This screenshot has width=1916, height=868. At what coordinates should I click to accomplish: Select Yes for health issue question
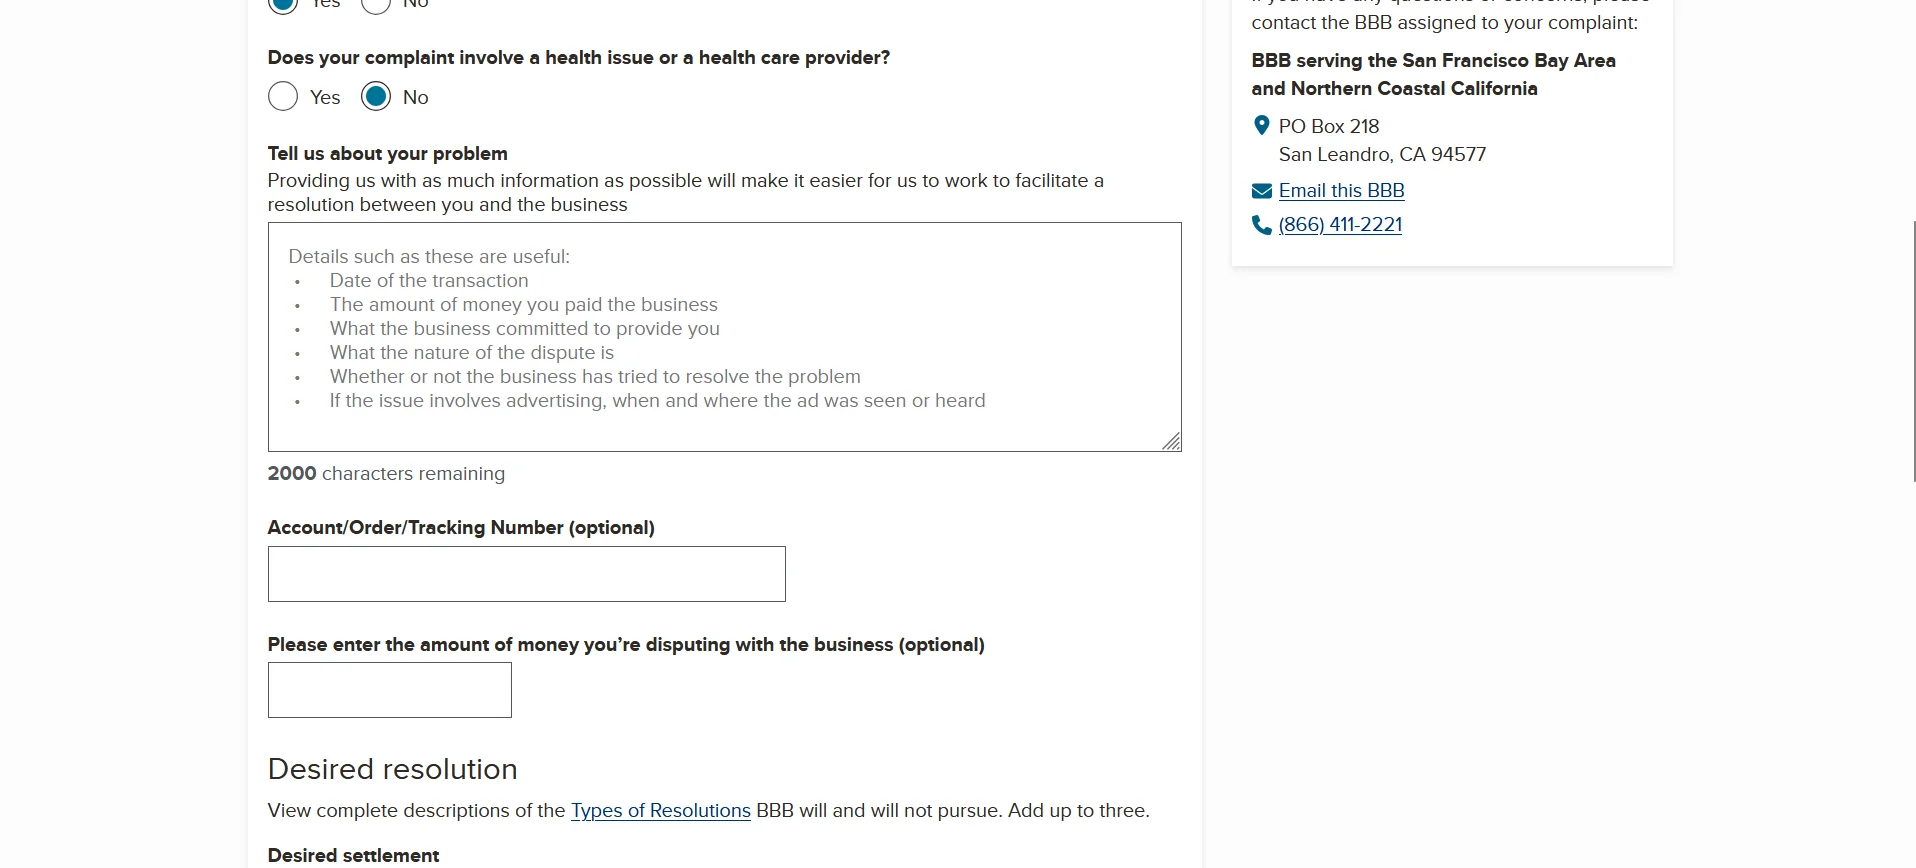pyautogui.click(x=283, y=97)
